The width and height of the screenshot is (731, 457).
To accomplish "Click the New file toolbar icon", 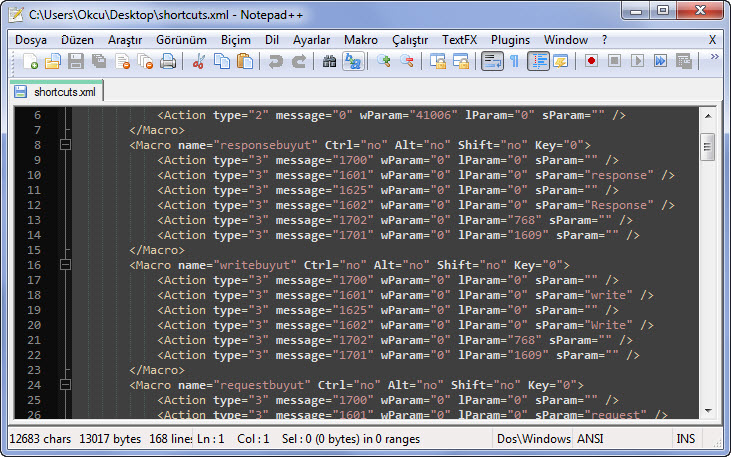I will click(30, 61).
